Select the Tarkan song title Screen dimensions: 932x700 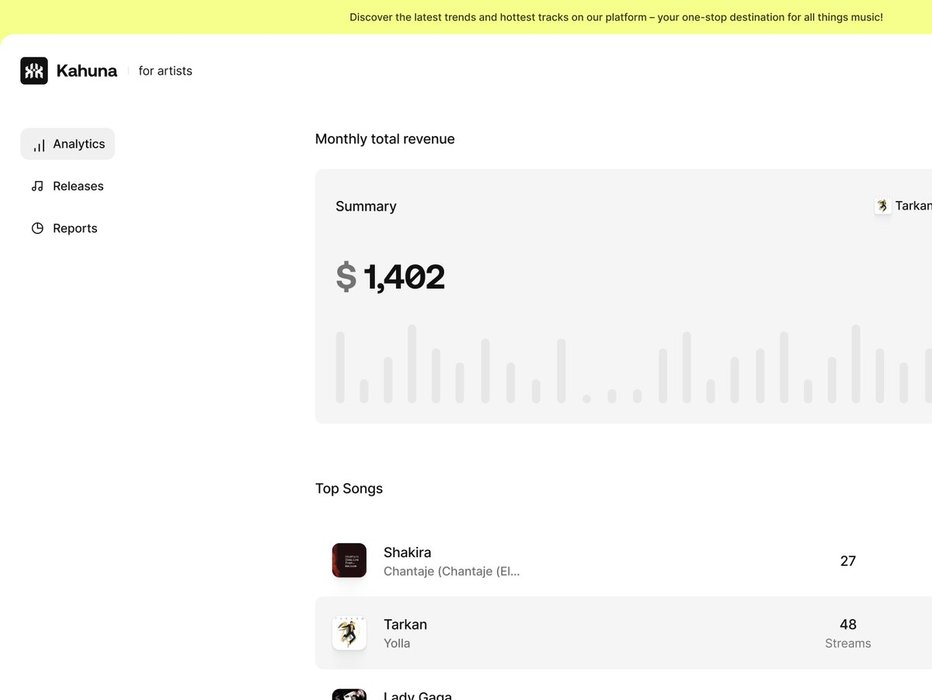coord(405,625)
